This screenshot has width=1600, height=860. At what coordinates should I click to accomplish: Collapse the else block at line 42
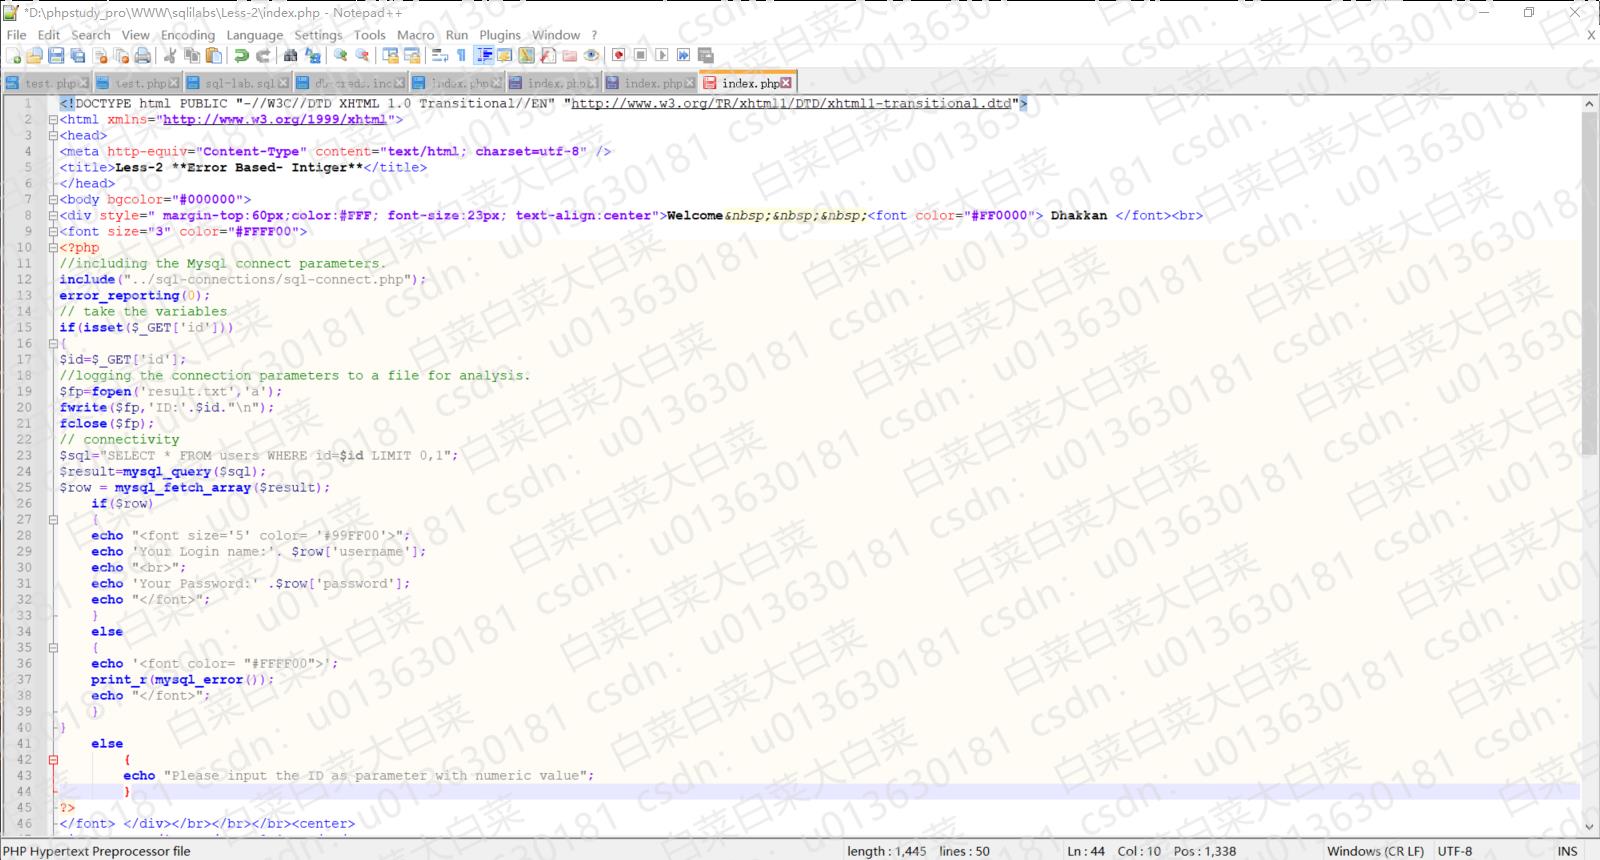click(53, 759)
